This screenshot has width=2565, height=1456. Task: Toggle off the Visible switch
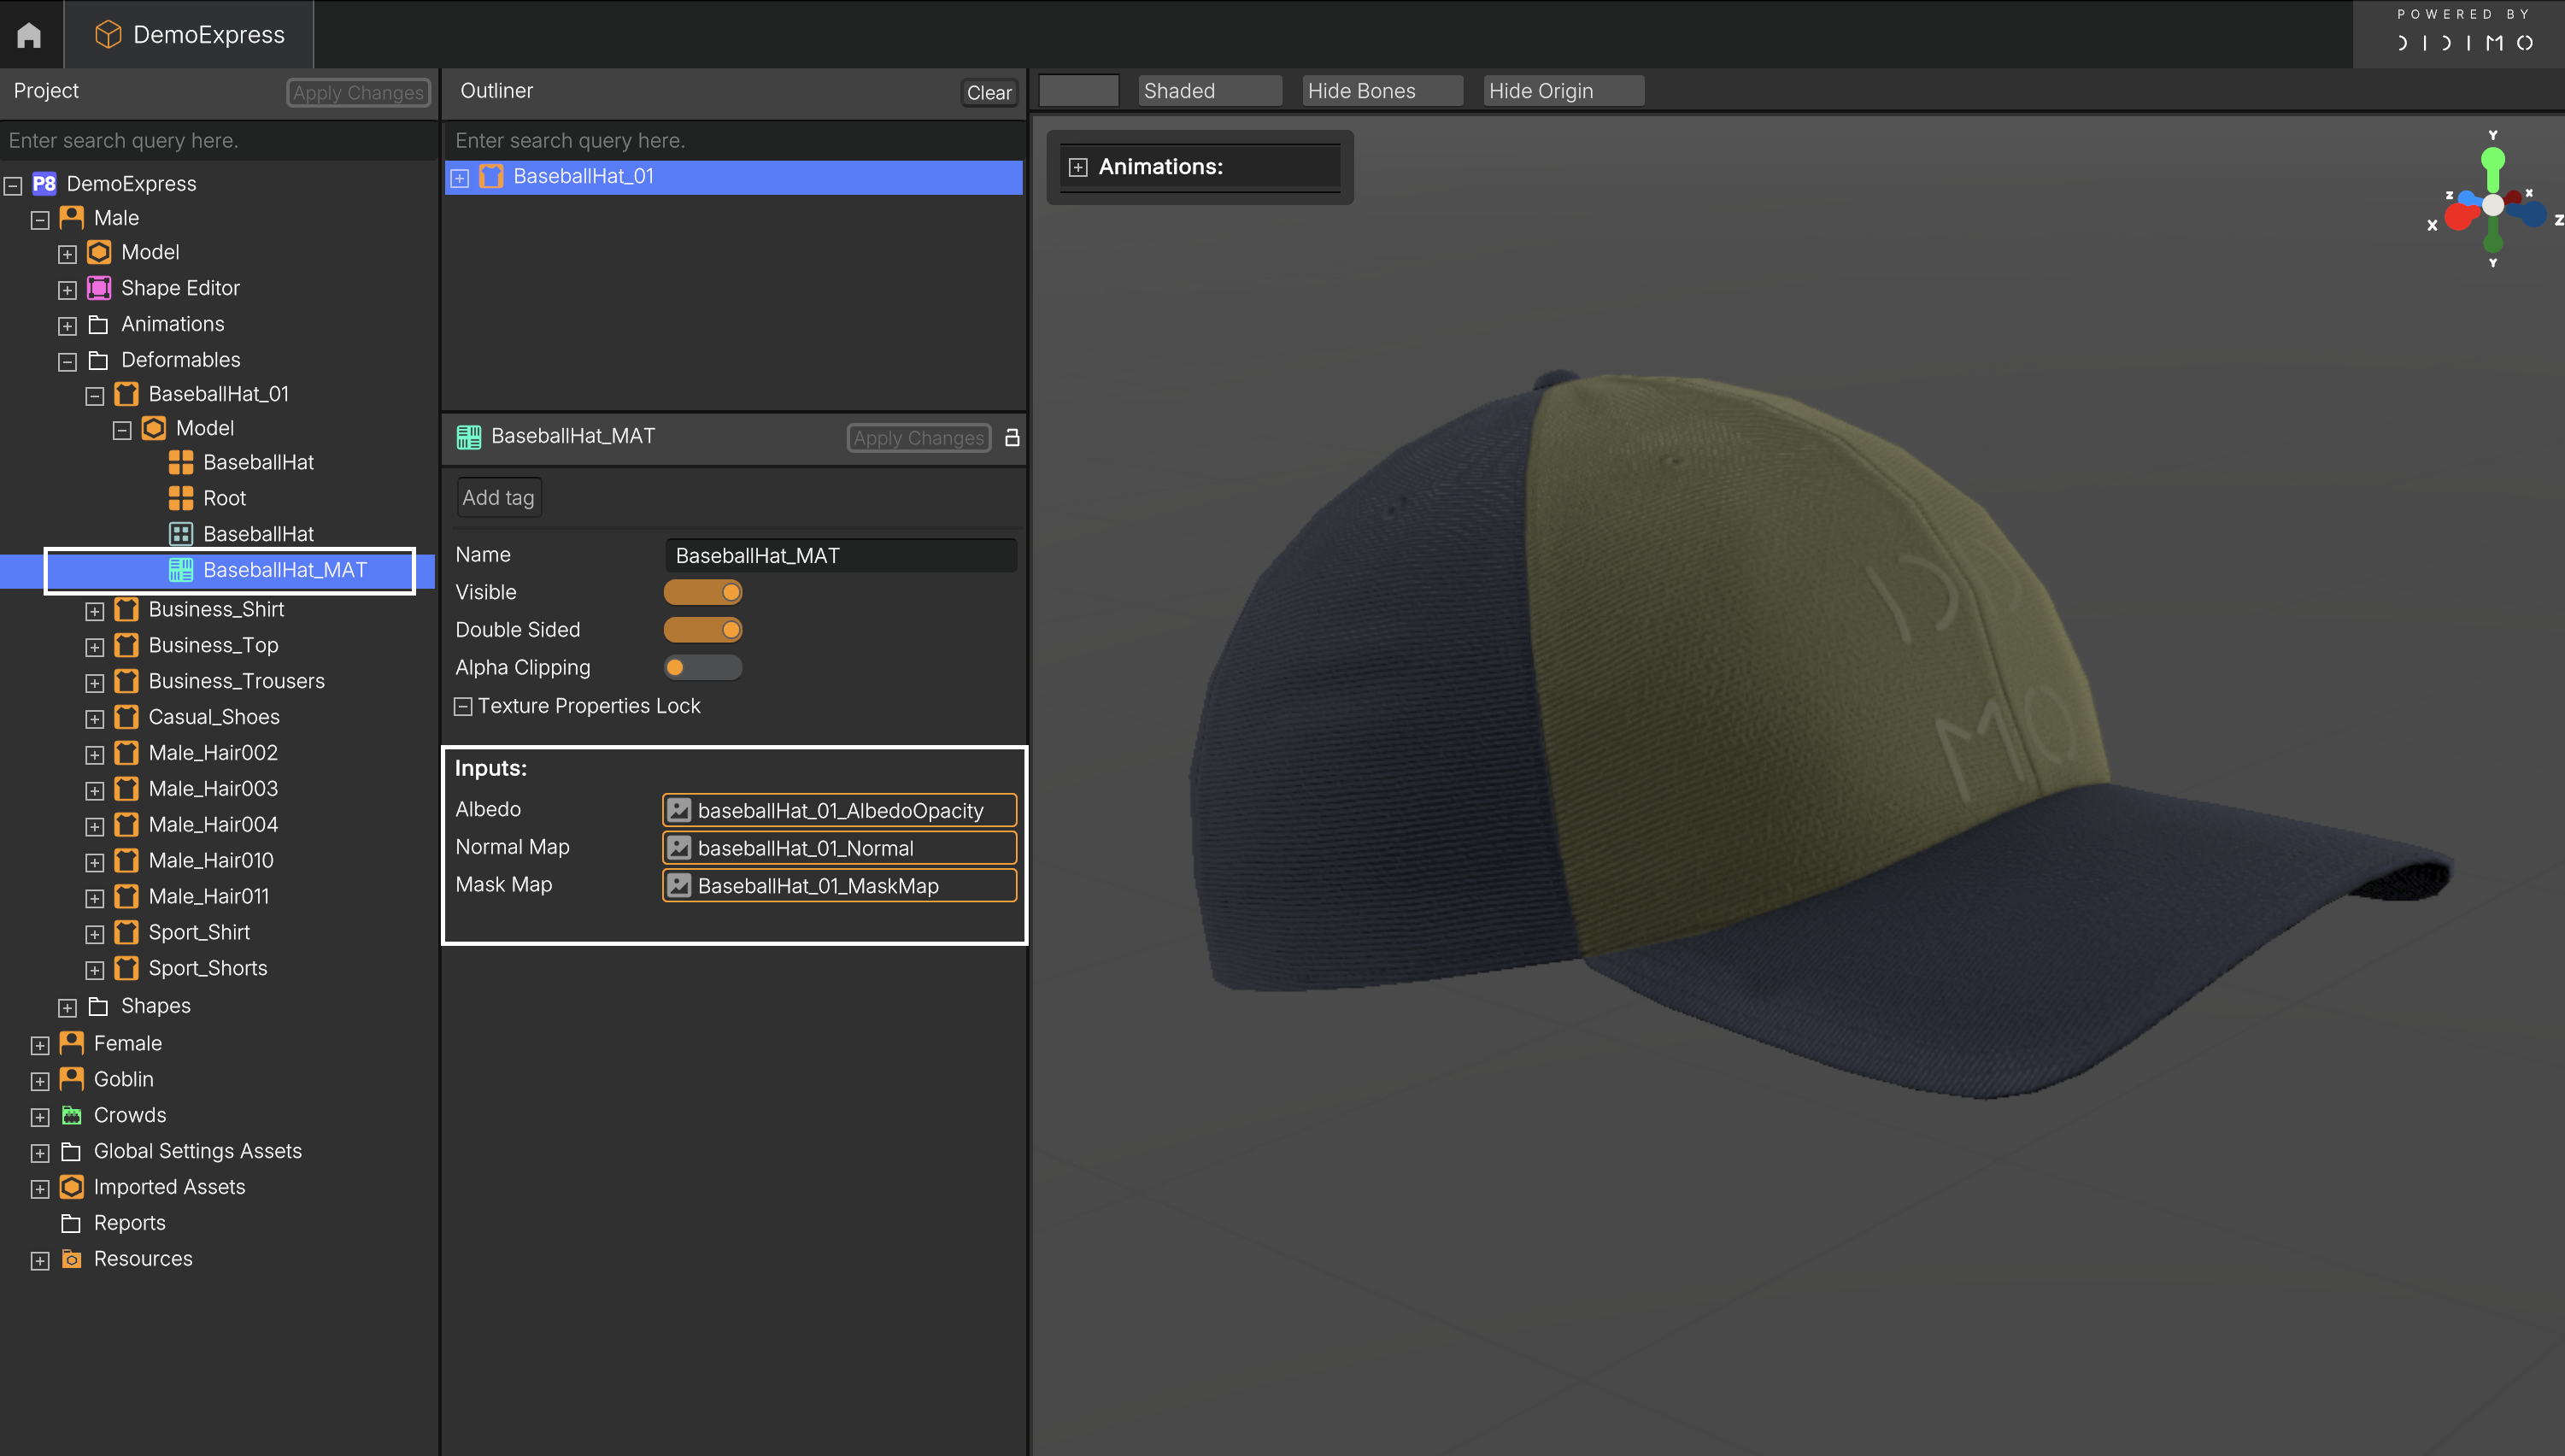click(703, 592)
